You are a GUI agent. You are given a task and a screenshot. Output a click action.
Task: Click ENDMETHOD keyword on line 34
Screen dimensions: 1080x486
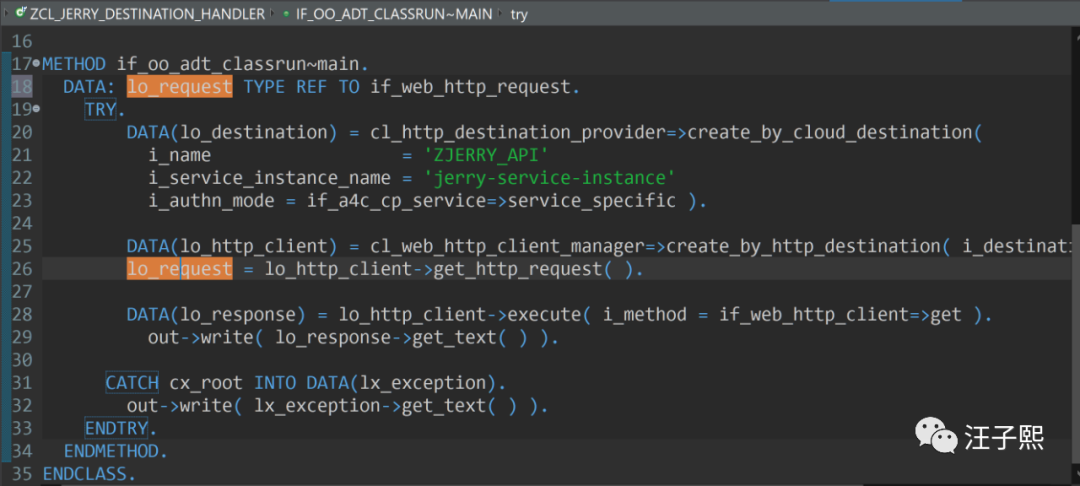tap(111, 451)
